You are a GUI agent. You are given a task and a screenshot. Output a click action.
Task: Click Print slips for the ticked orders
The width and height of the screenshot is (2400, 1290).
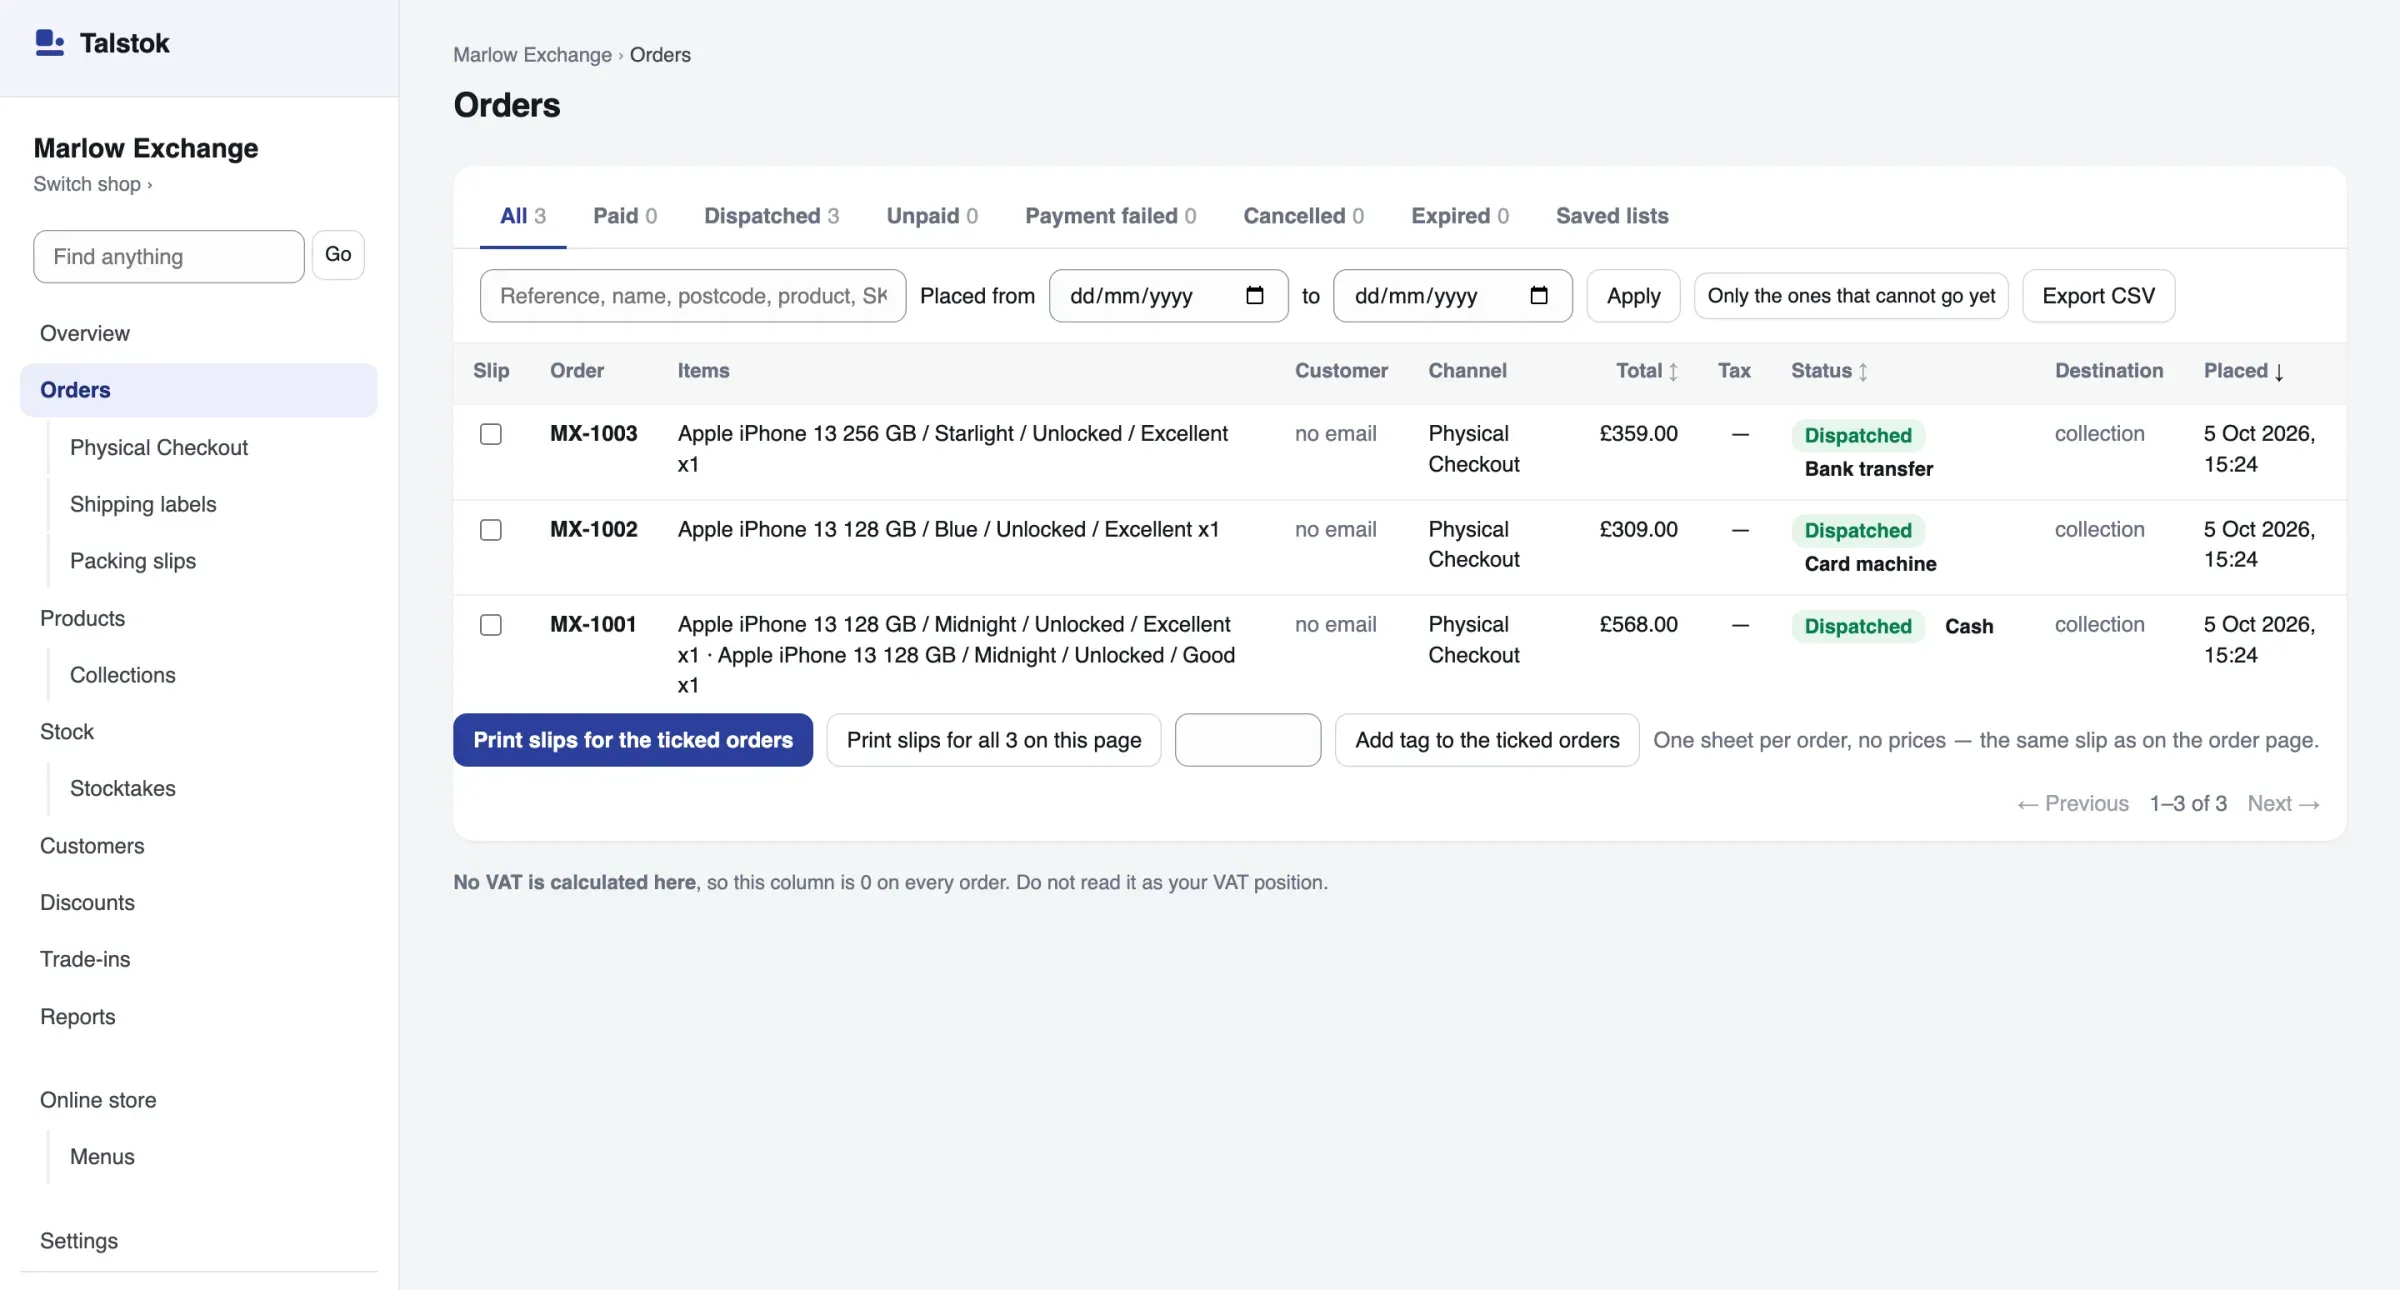tap(633, 740)
